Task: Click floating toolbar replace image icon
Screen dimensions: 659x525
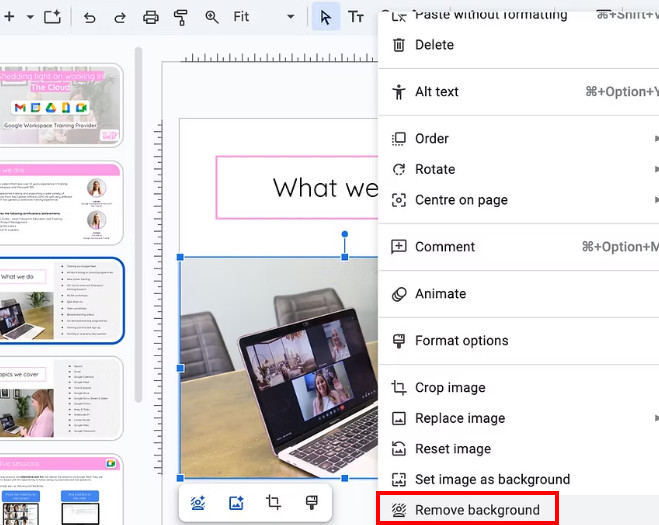Action: [x=236, y=503]
